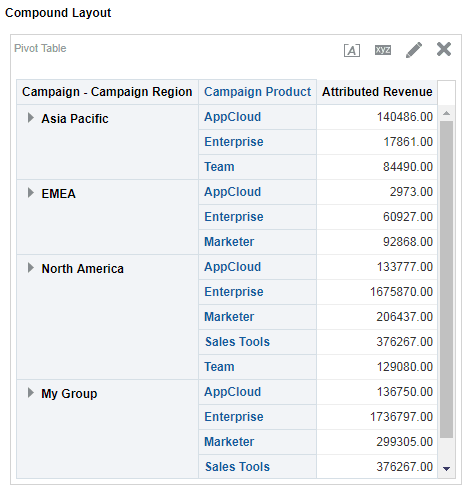
Task: Open the pencil Edit View icon
Action: tap(414, 50)
